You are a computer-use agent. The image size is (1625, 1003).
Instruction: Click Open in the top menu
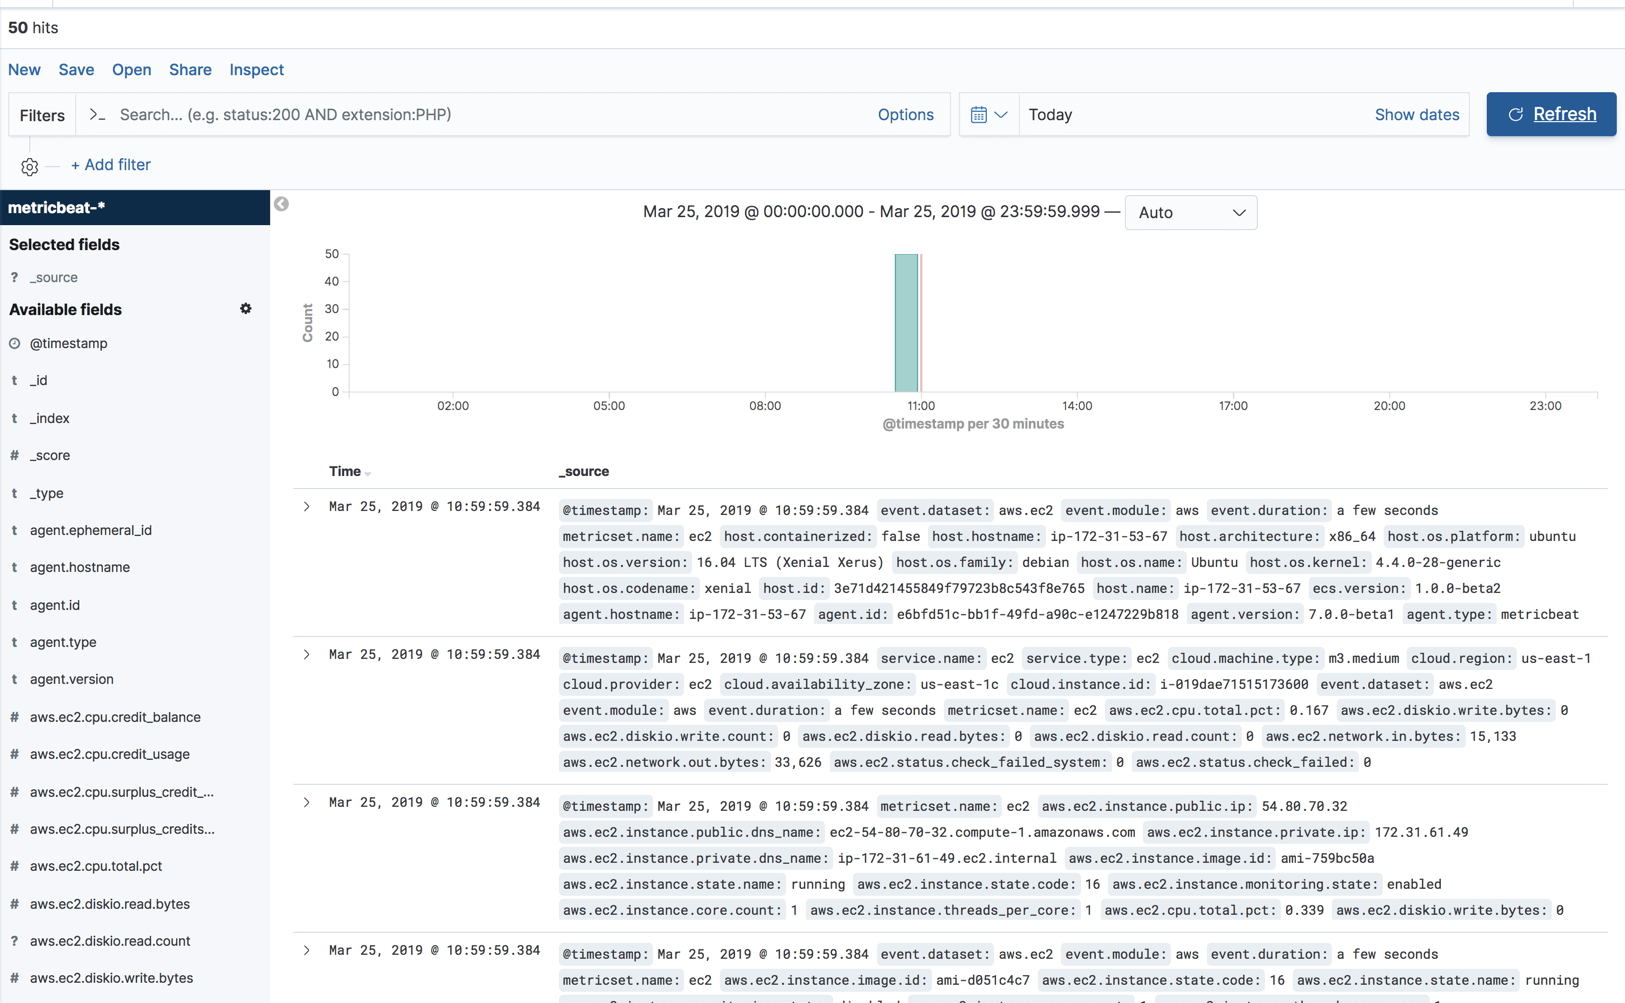[132, 70]
